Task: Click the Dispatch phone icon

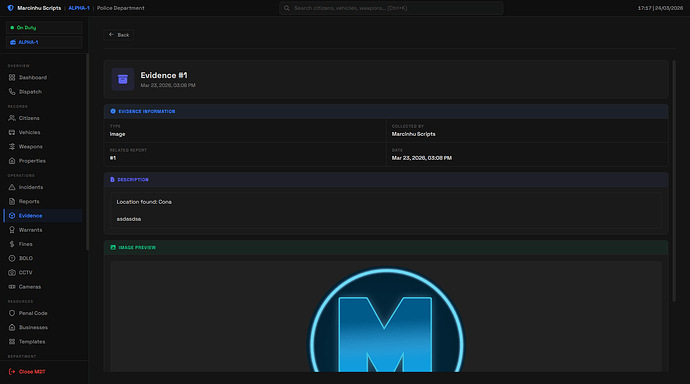Action: (x=12, y=91)
